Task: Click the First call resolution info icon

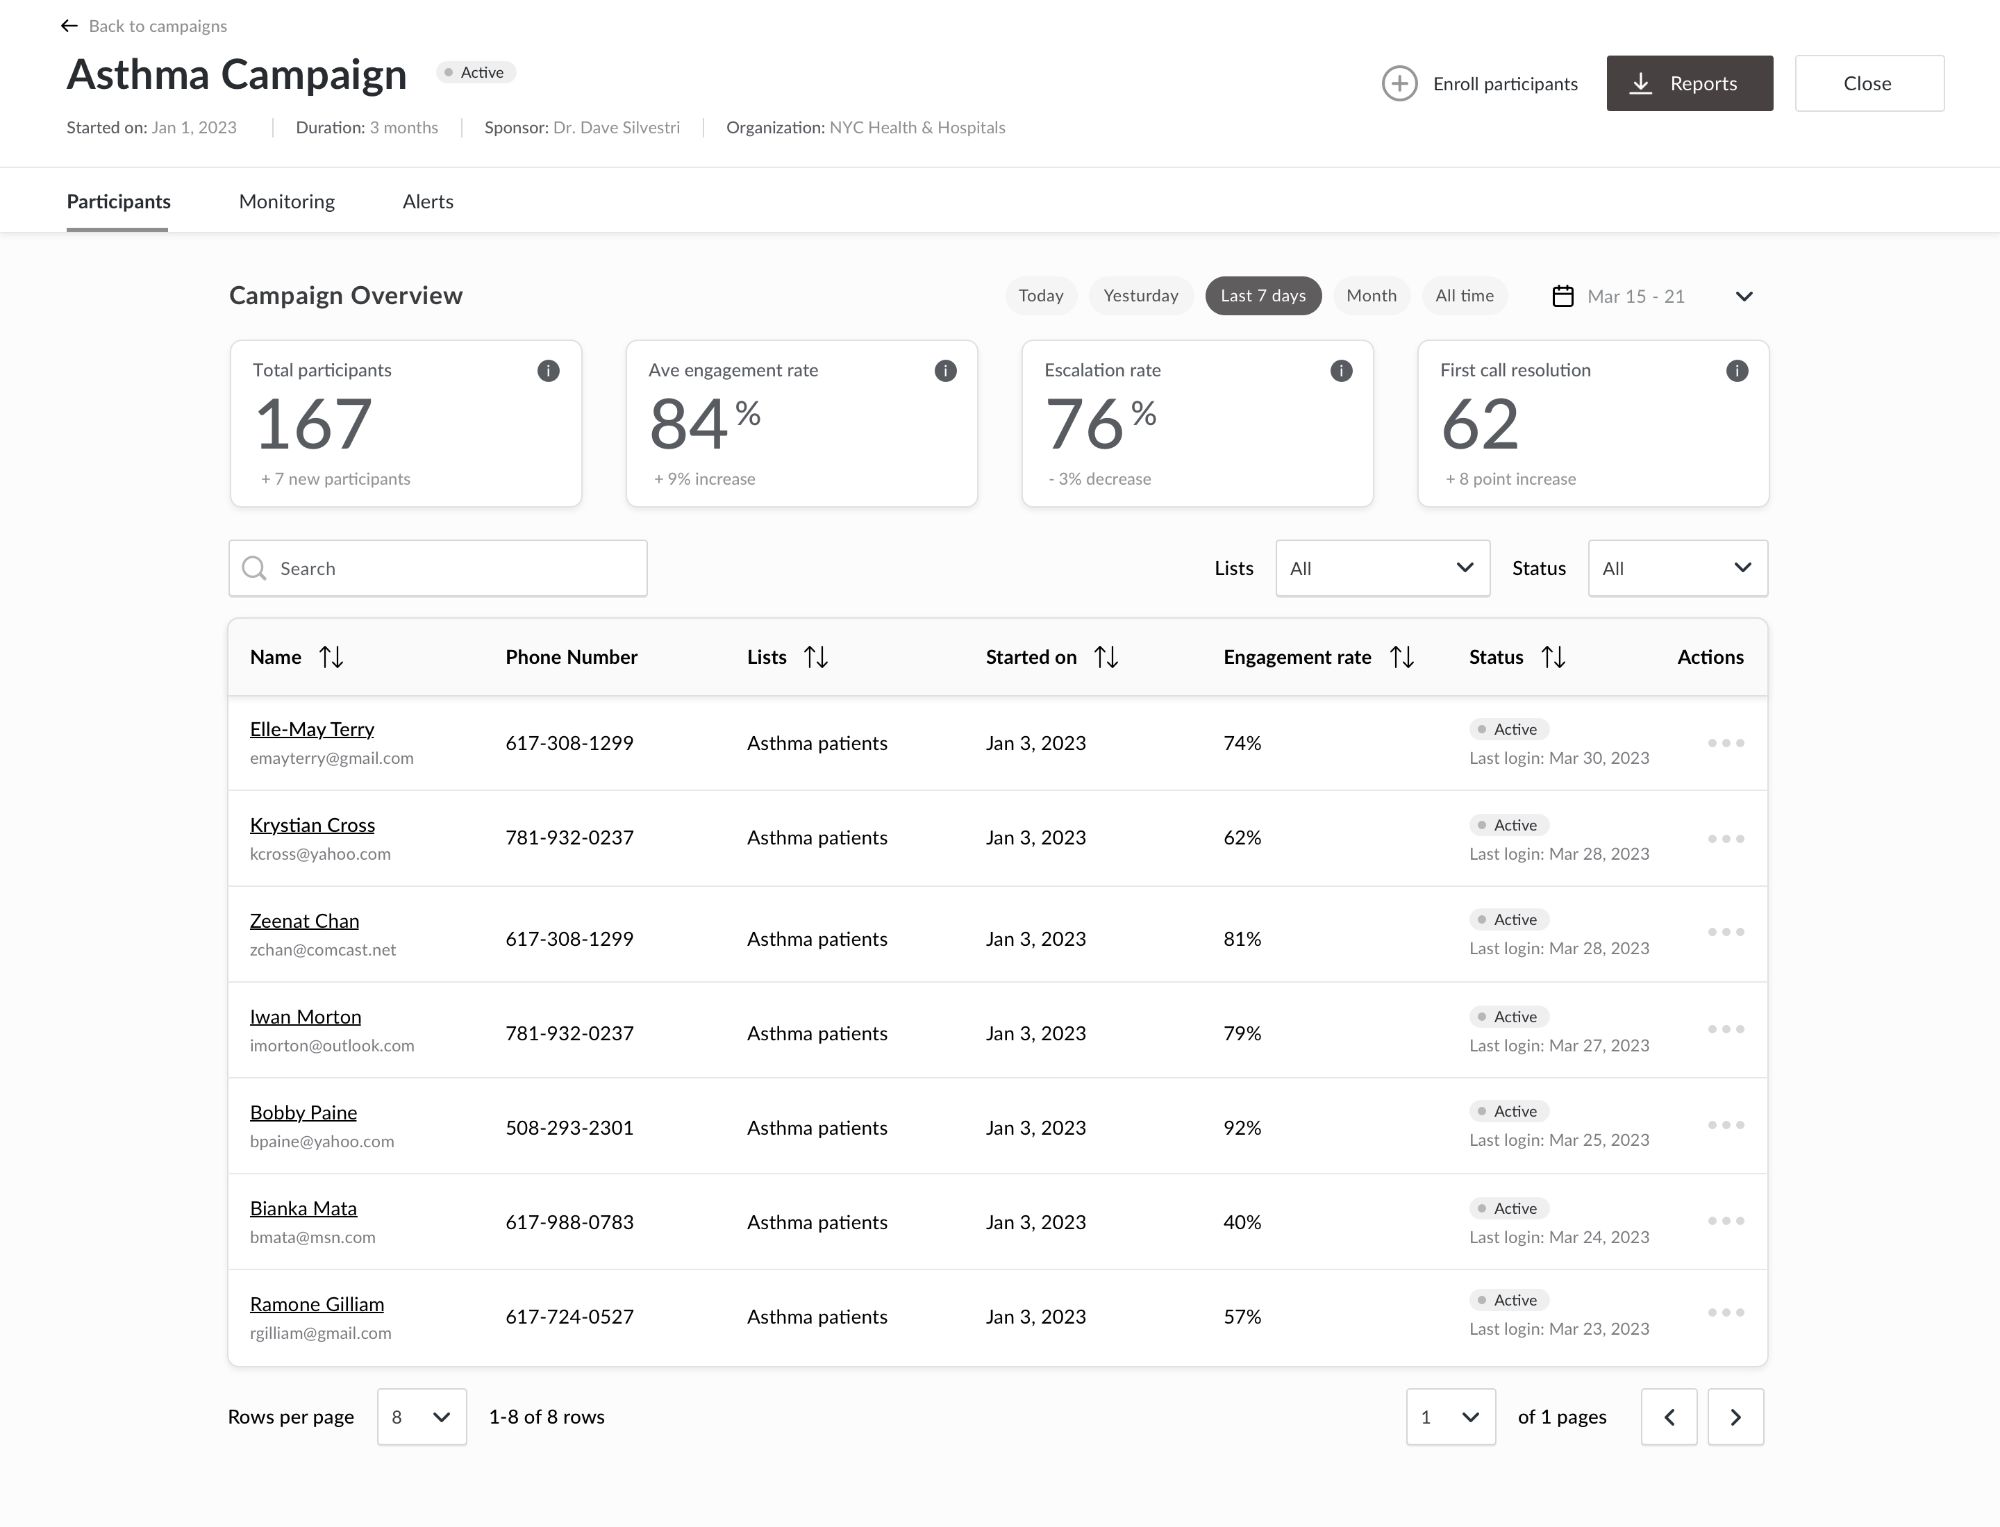Action: (1737, 371)
